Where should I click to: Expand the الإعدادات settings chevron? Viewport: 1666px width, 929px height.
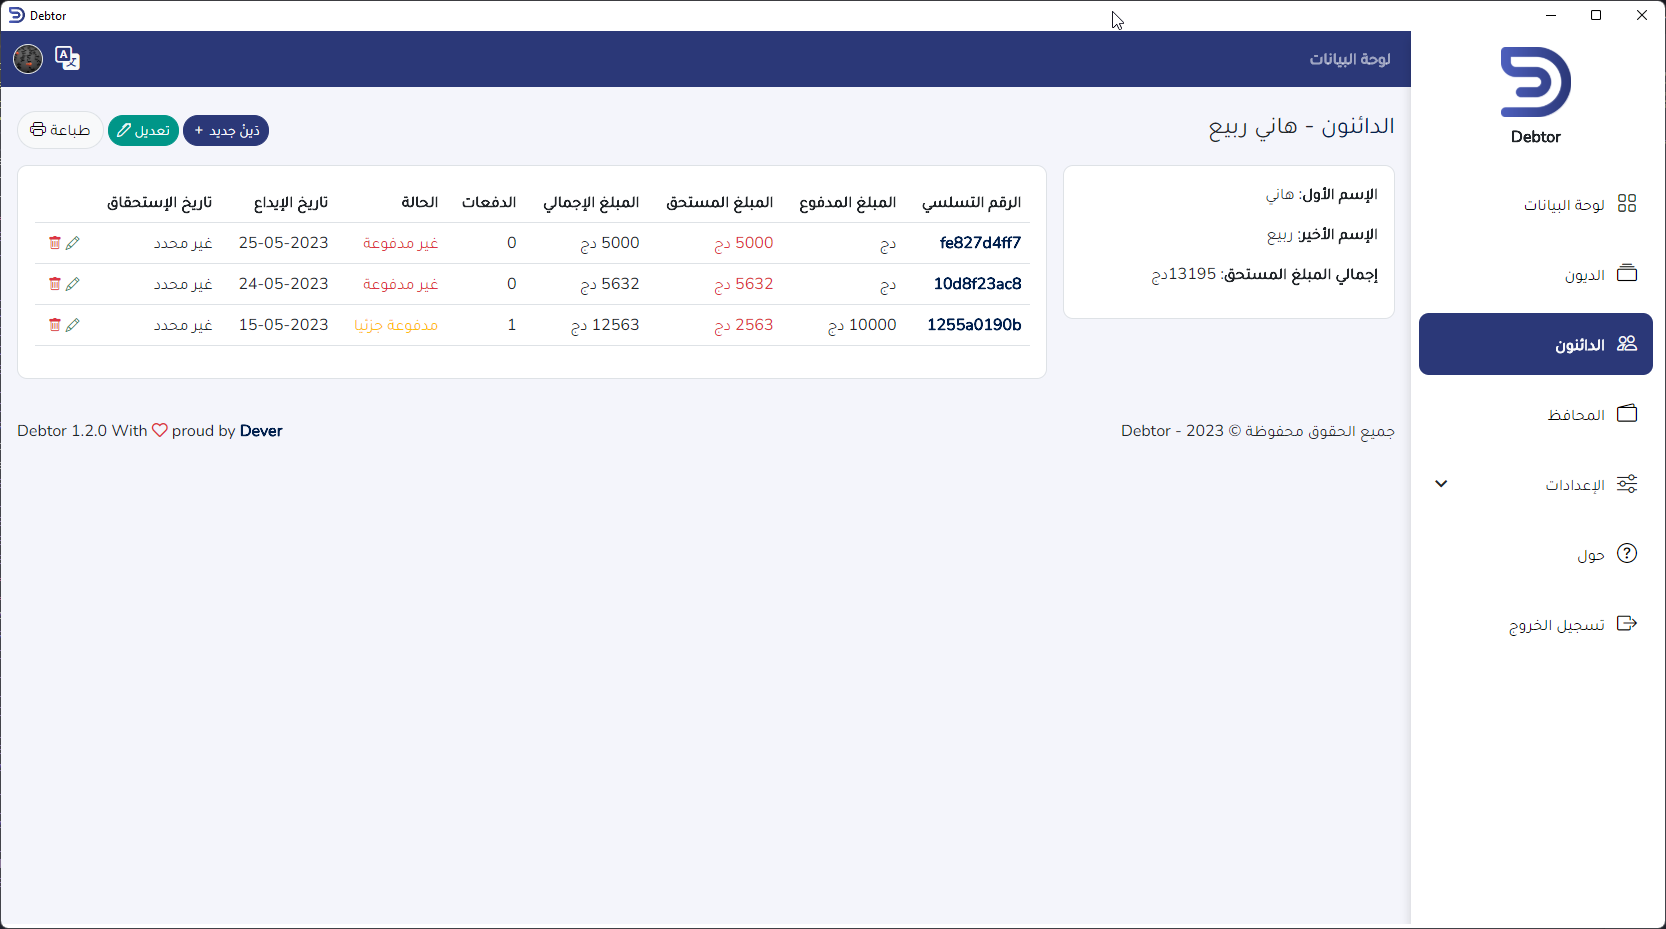1441,484
